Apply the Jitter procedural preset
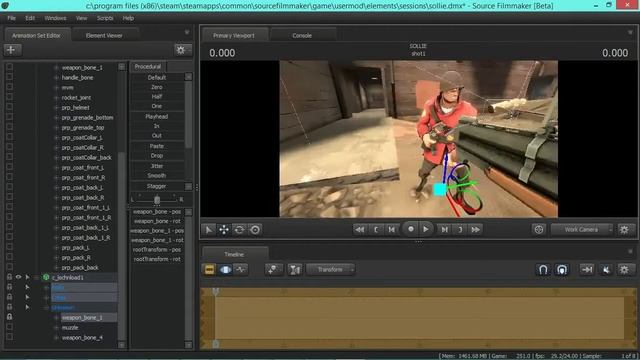The image size is (640, 360). pyautogui.click(x=157, y=166)
